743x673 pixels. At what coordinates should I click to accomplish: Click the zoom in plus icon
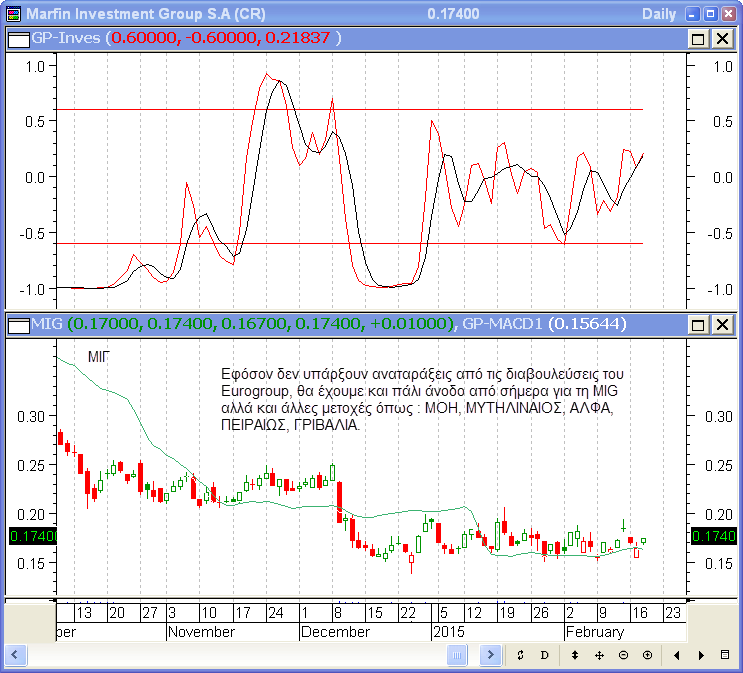[x=647, y=655]
